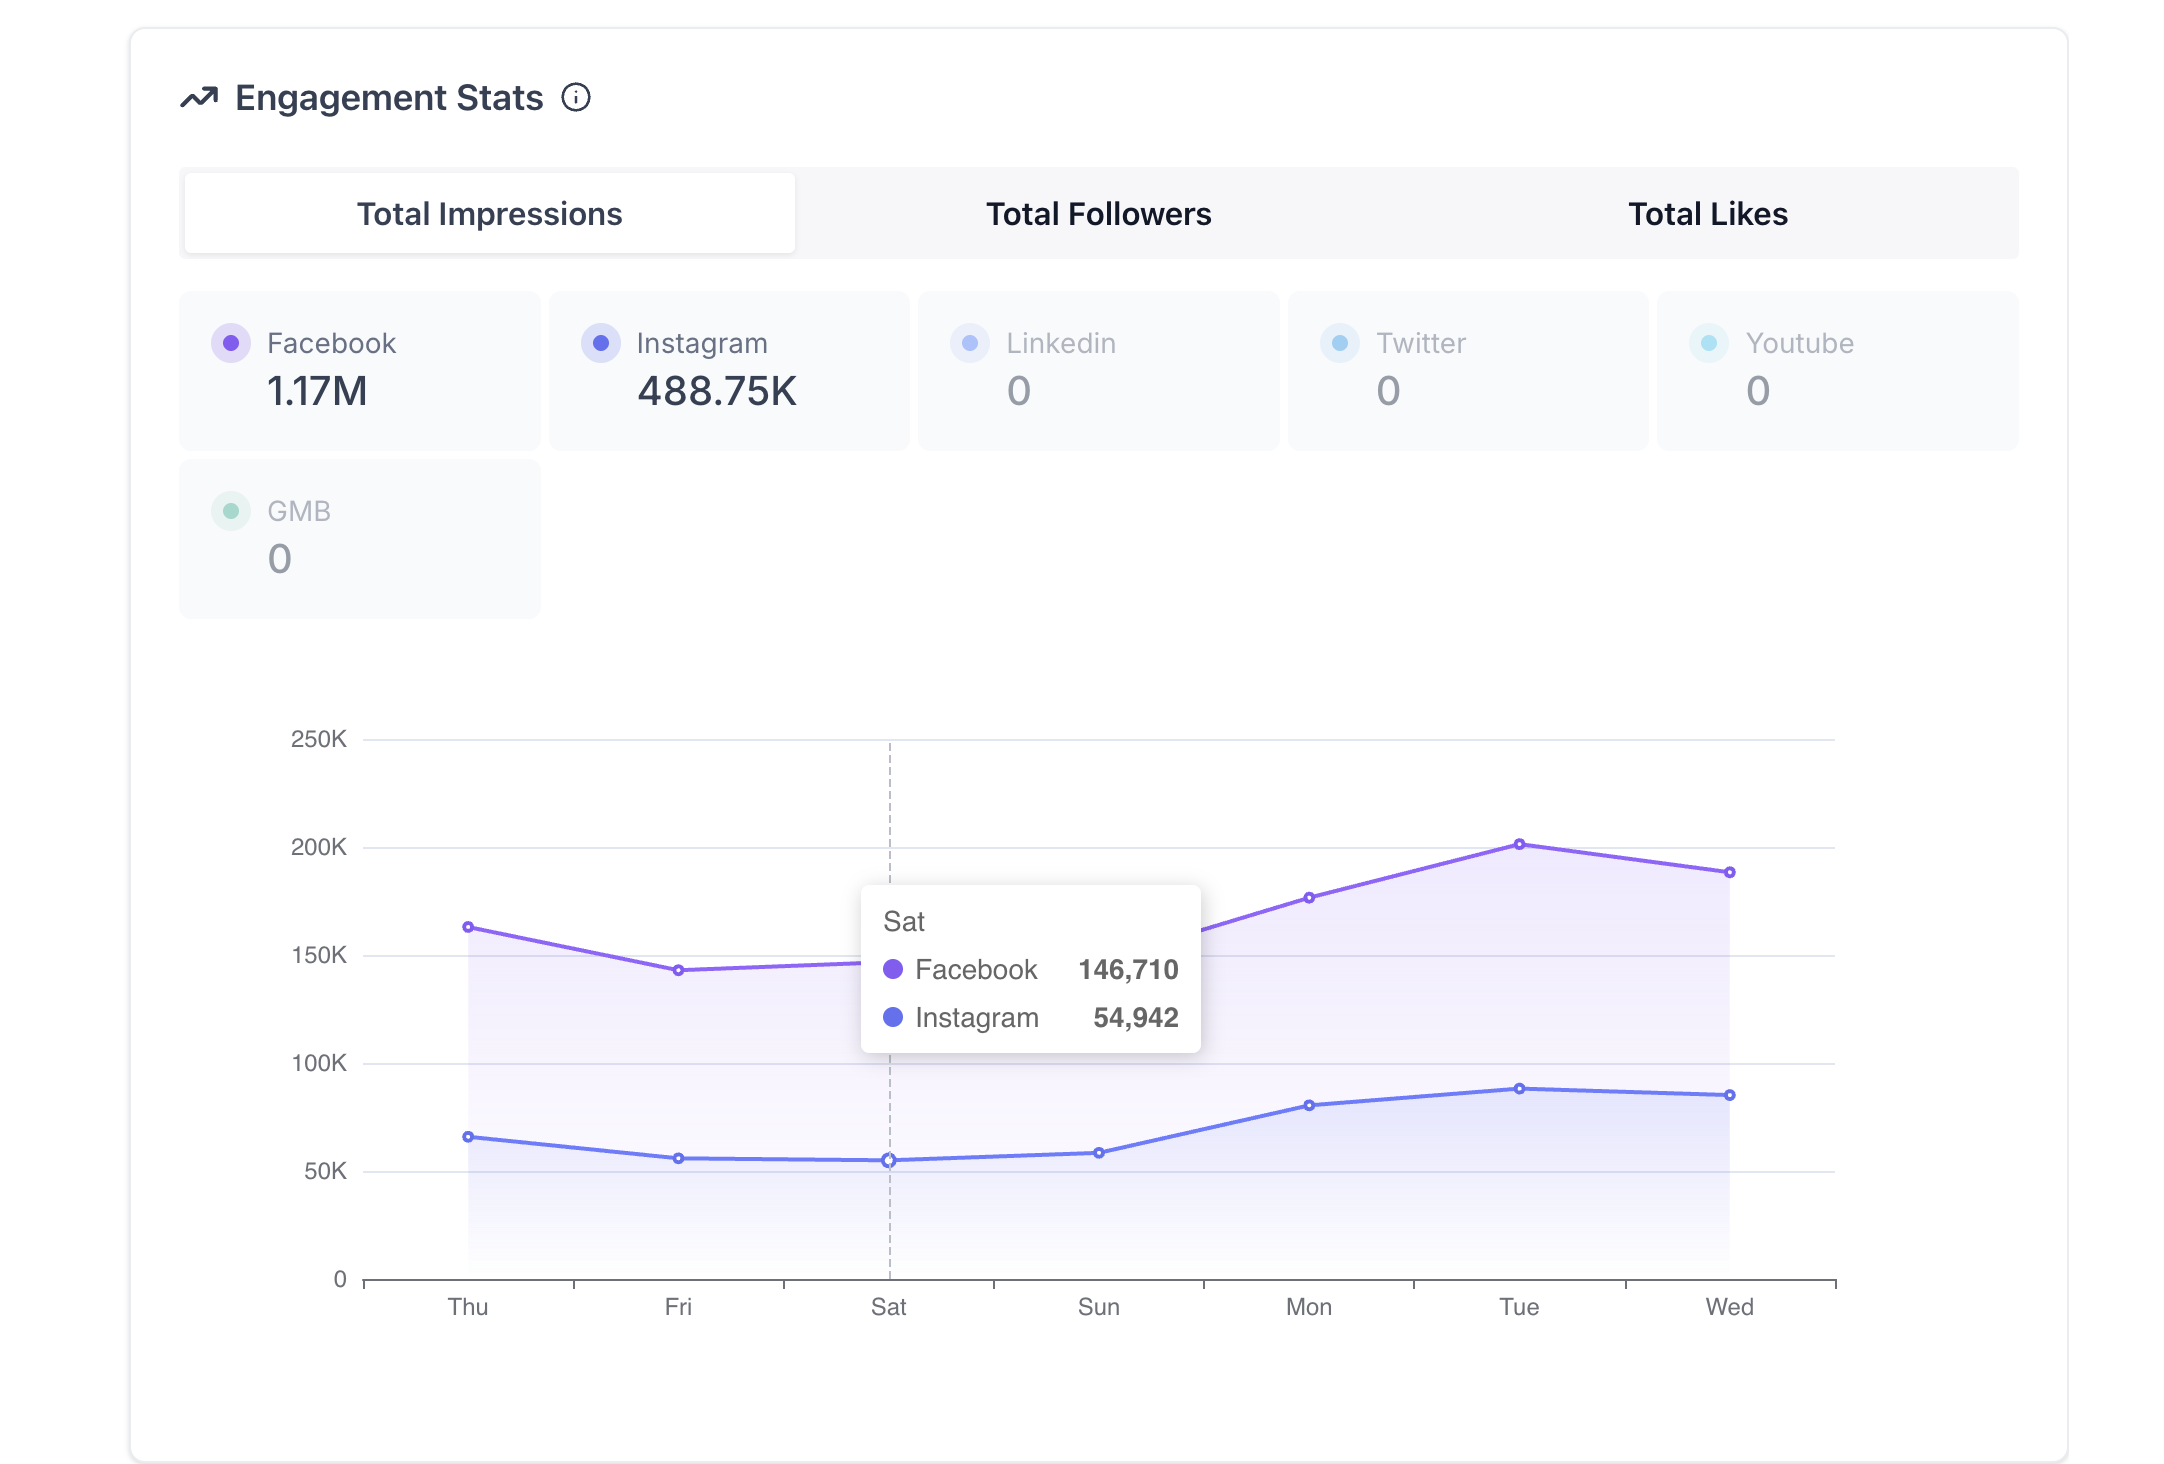The width and height of the screenshot is (2164, 1464).
Task: Open the Total Likes tab
Action: 1707,214
